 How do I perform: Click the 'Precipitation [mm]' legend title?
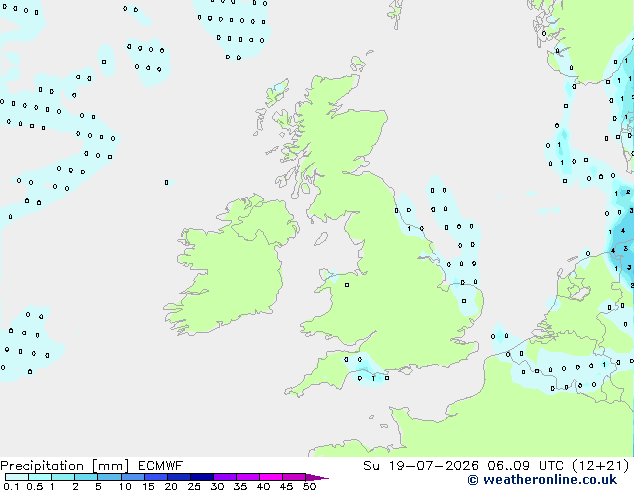[65, 466]
